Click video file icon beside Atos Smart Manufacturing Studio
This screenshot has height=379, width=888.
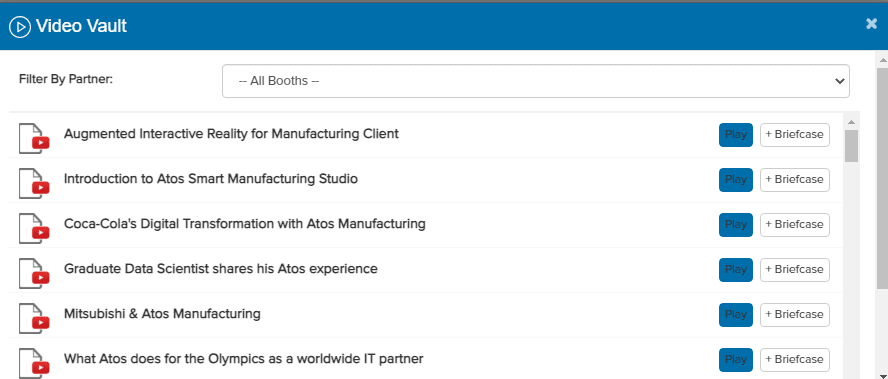point(34,183)
